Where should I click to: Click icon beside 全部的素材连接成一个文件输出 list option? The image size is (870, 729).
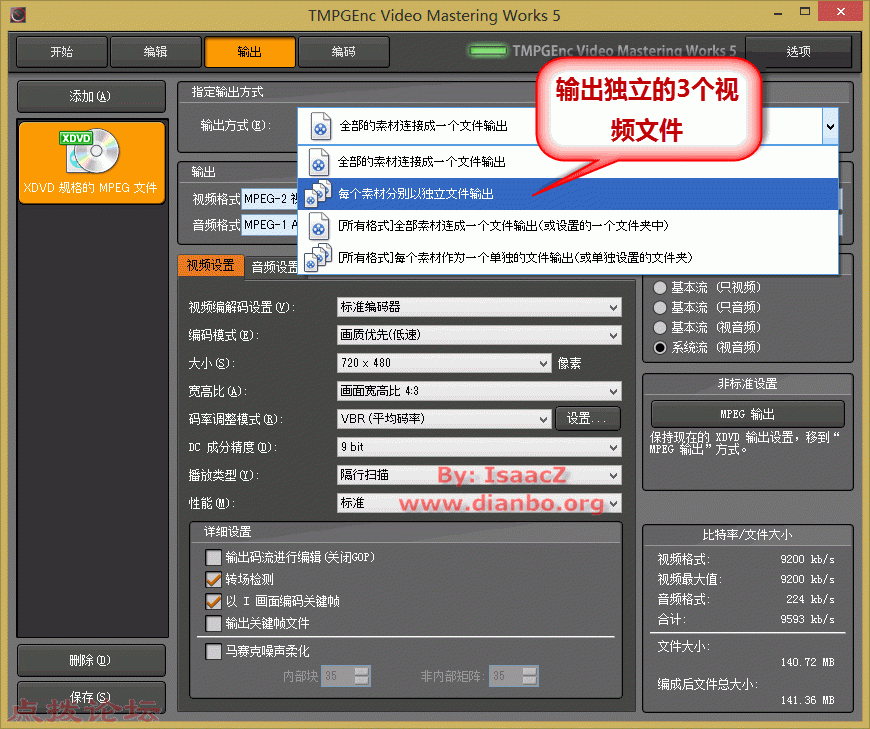pyautogui.click(x=318, y=161)
